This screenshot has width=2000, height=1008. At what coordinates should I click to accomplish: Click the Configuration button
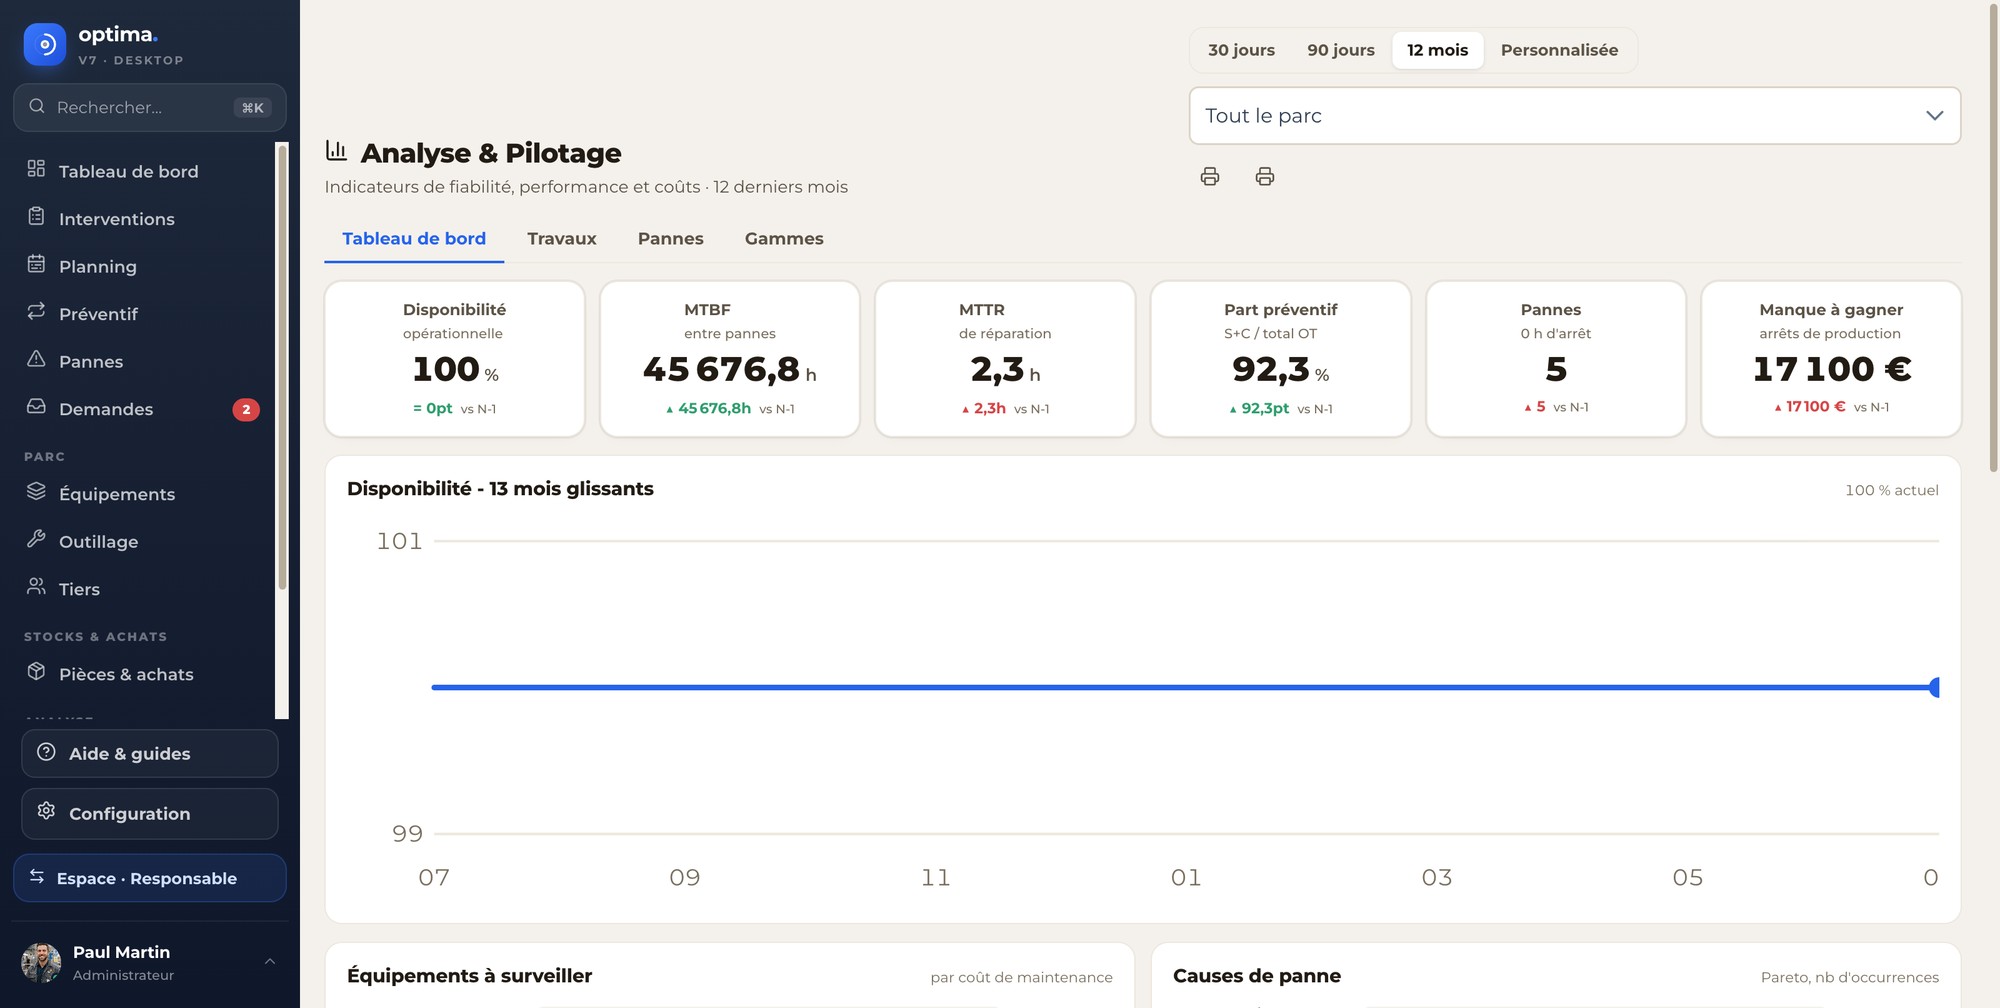(x=150, y=814)
